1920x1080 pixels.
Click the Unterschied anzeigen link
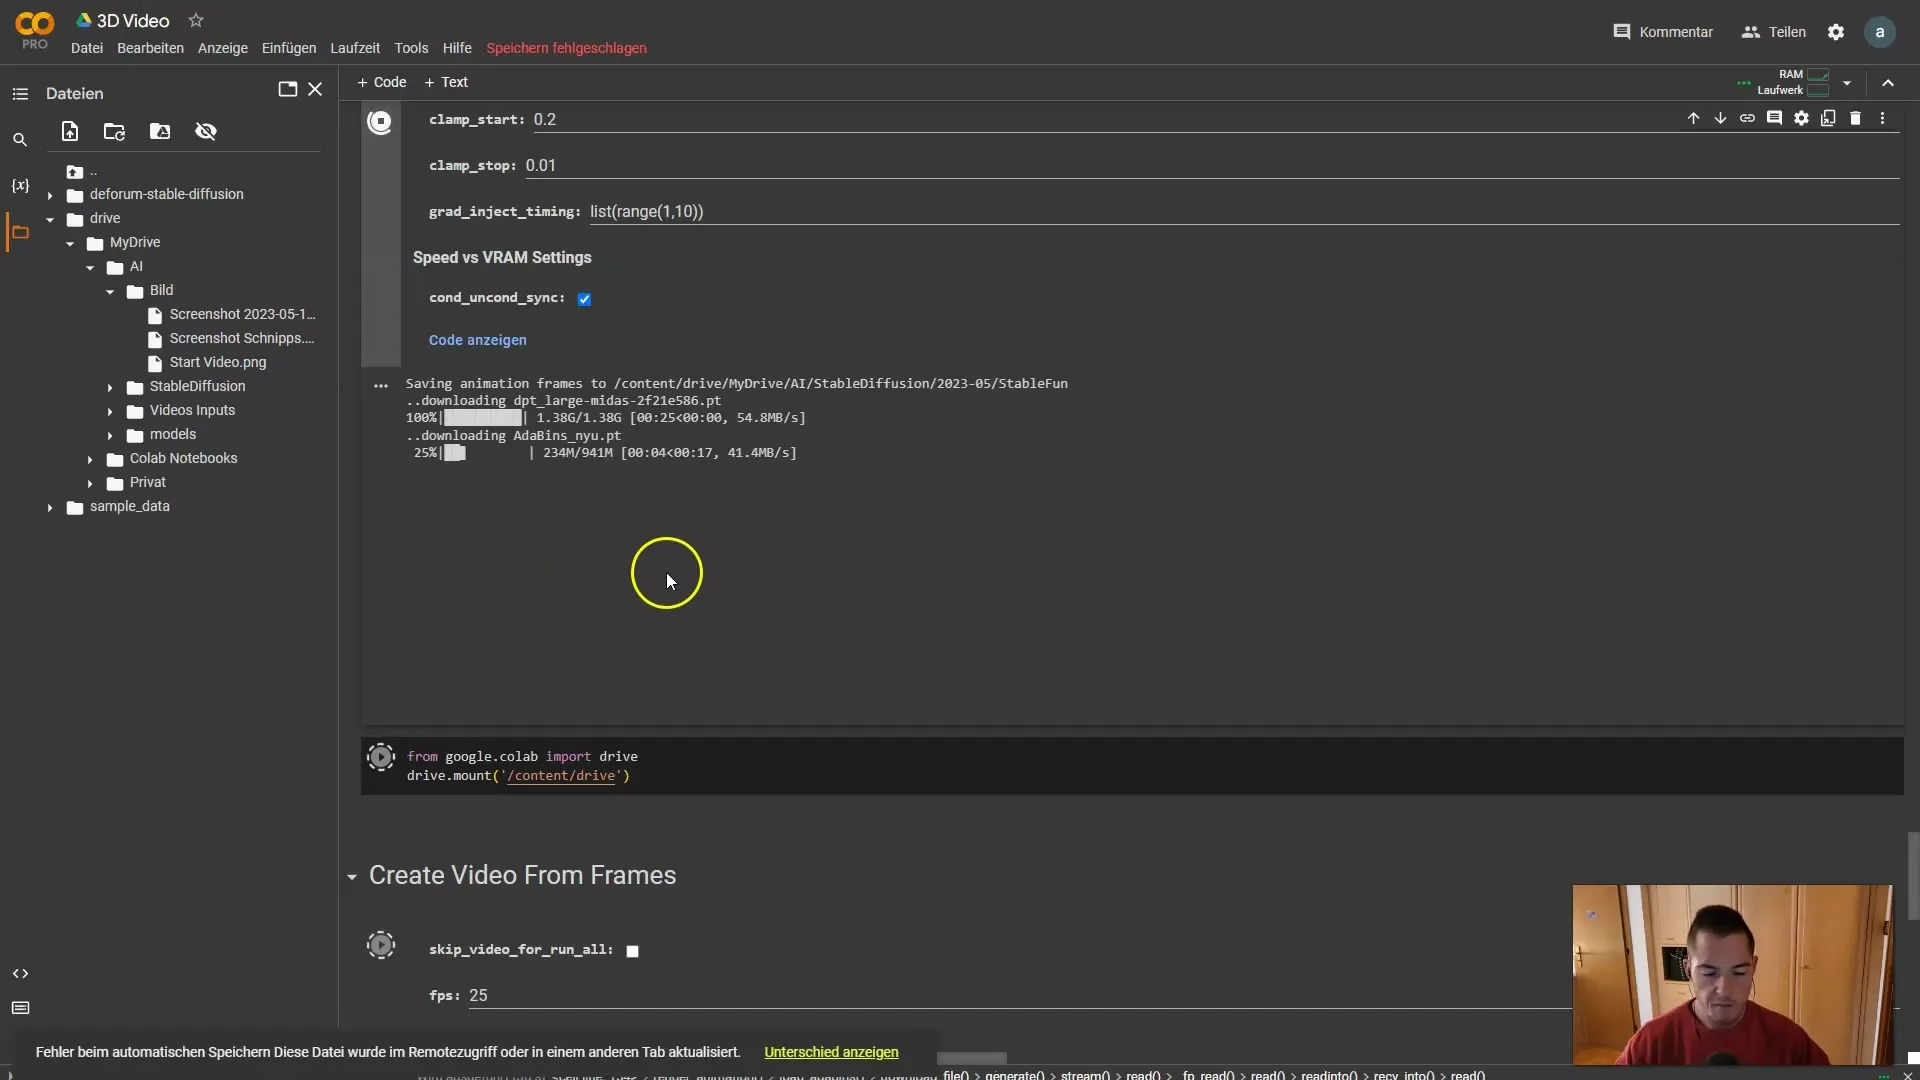click(831, 1052)
